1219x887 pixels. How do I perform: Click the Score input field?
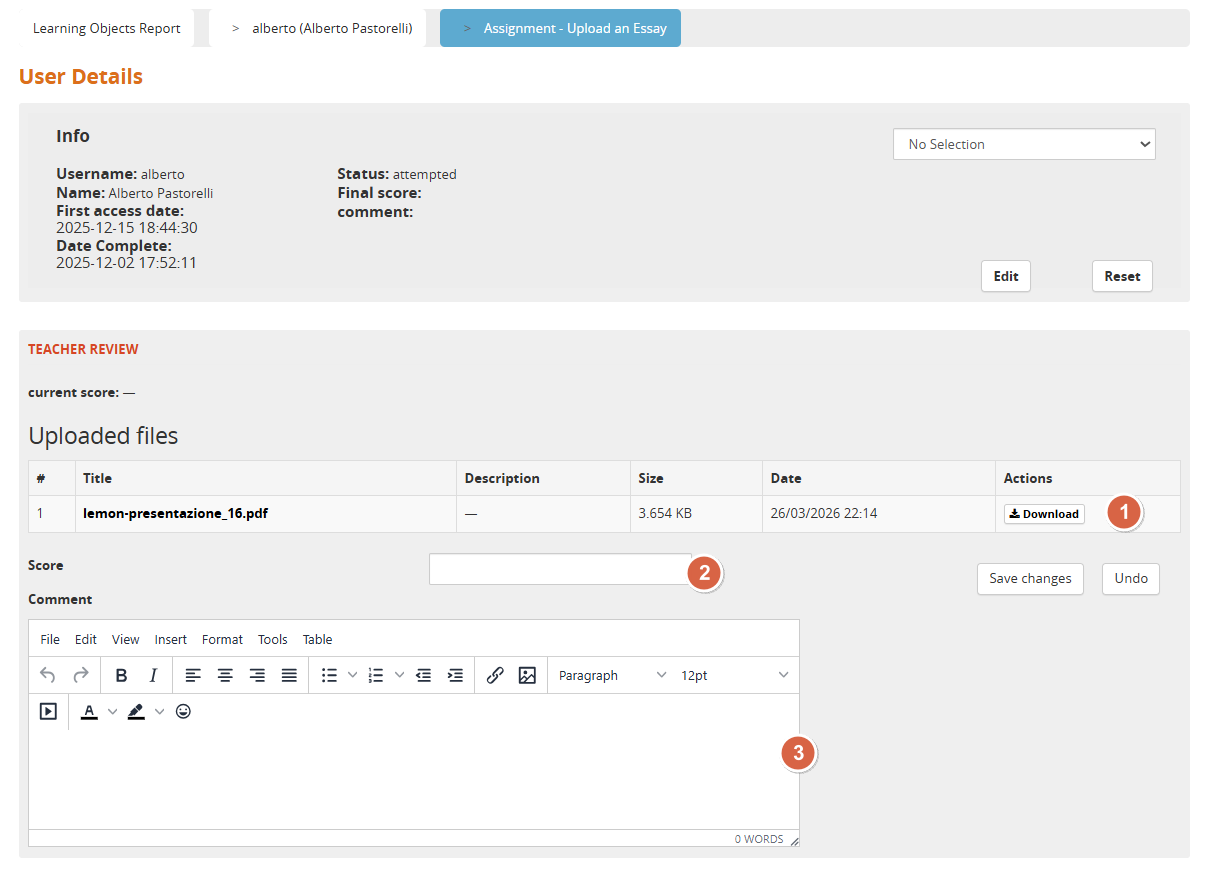pos(558,569)
